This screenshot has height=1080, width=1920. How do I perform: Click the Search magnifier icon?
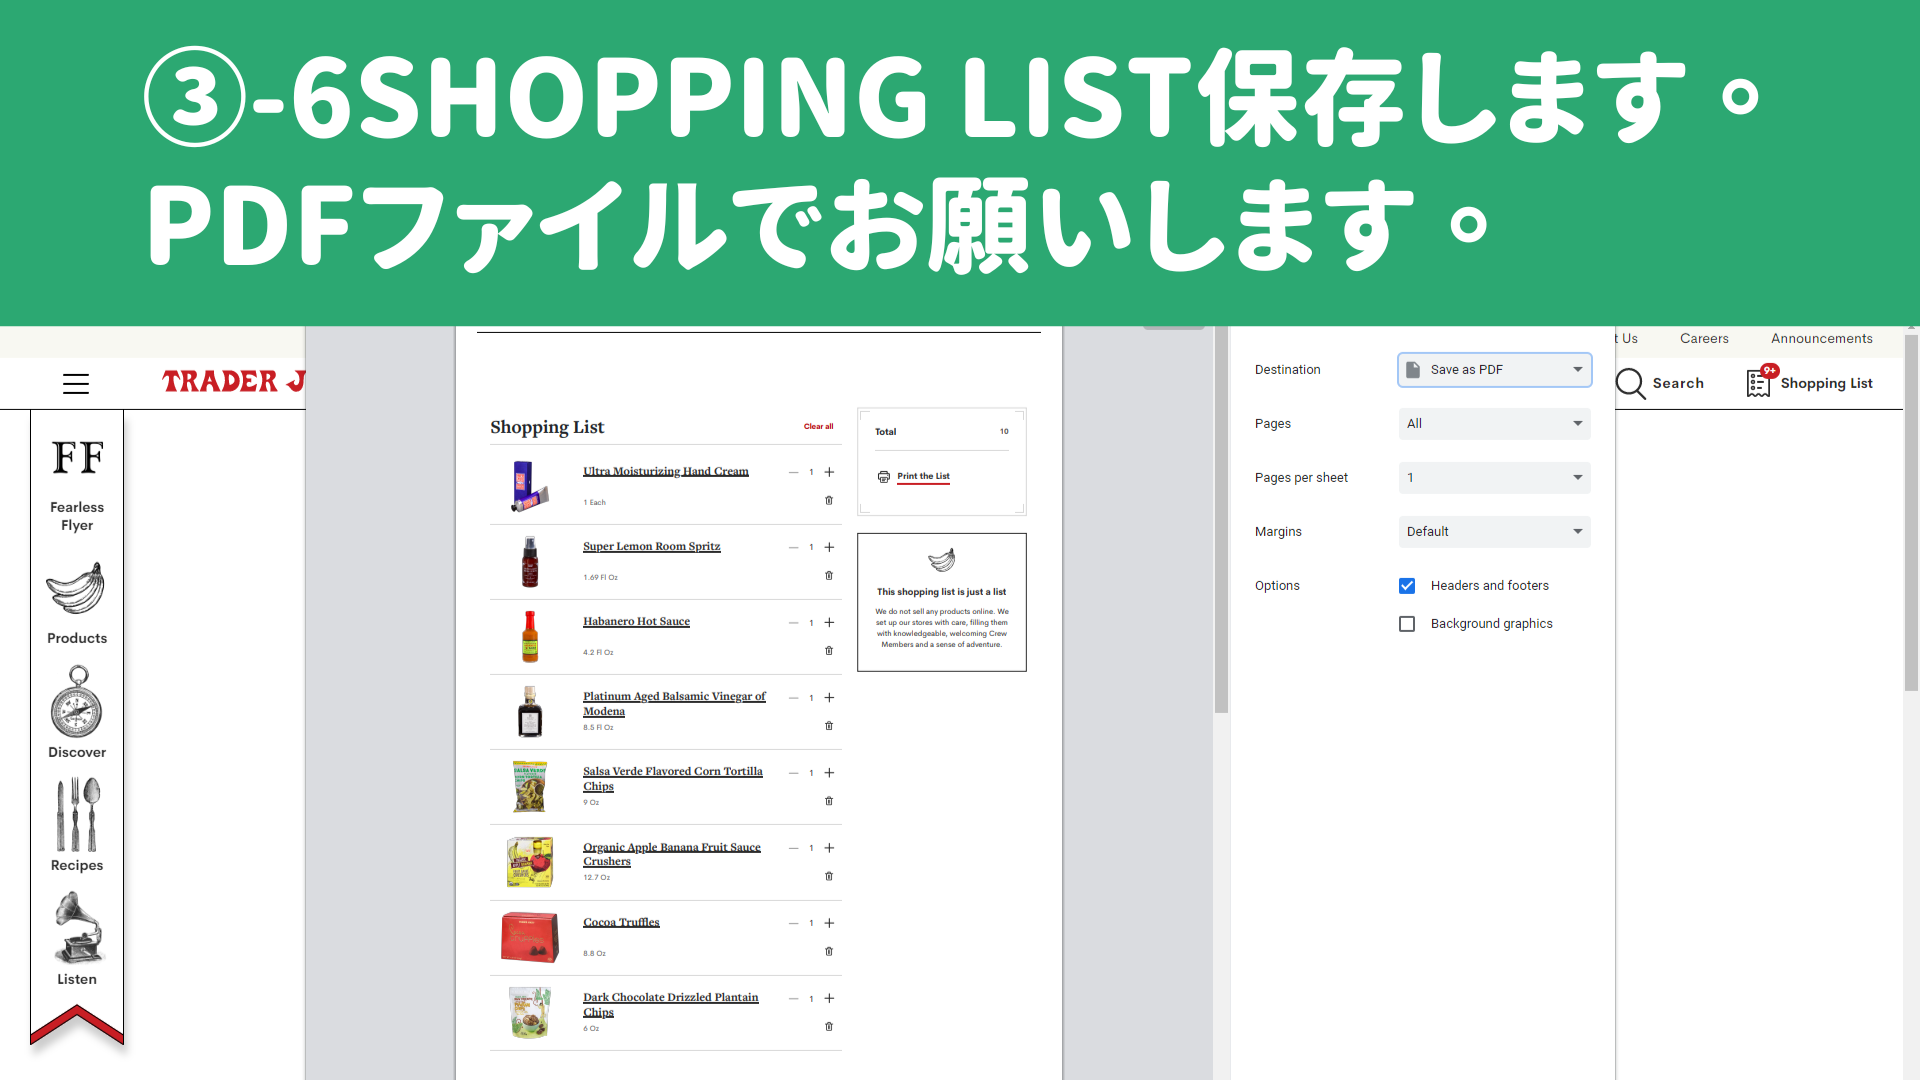[1631, 384]
